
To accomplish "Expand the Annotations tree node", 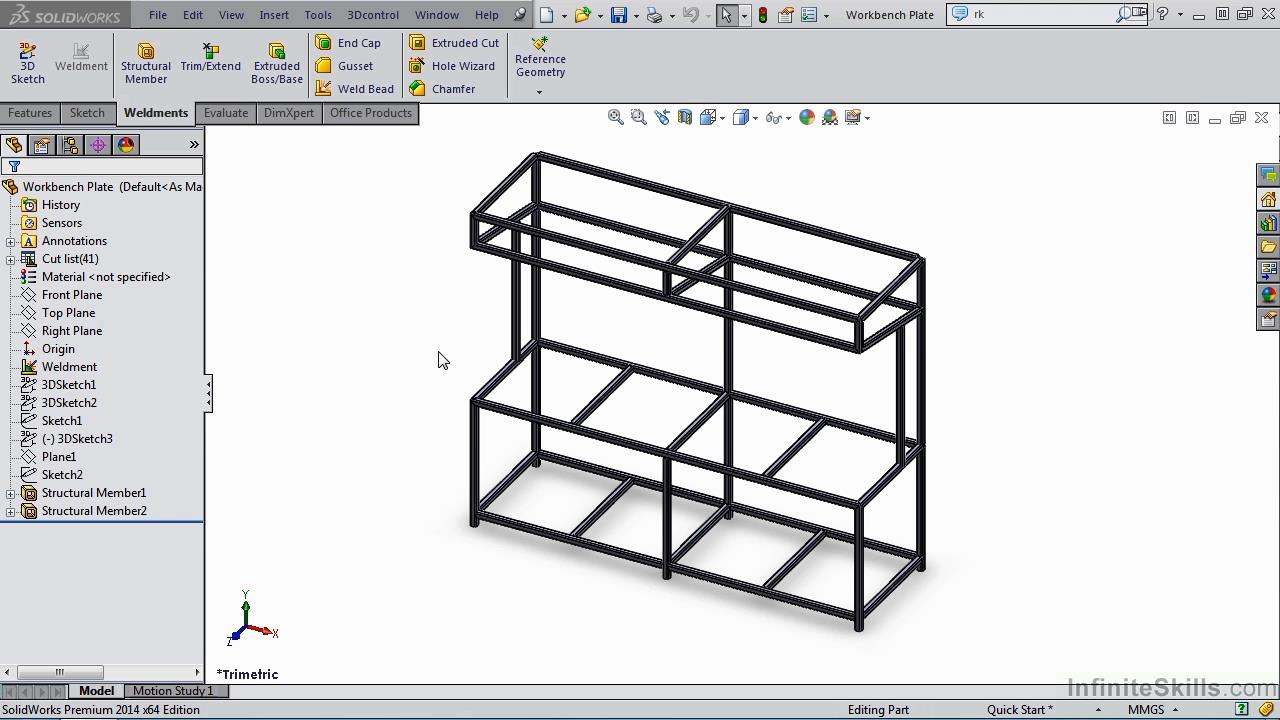I will 10,241.
